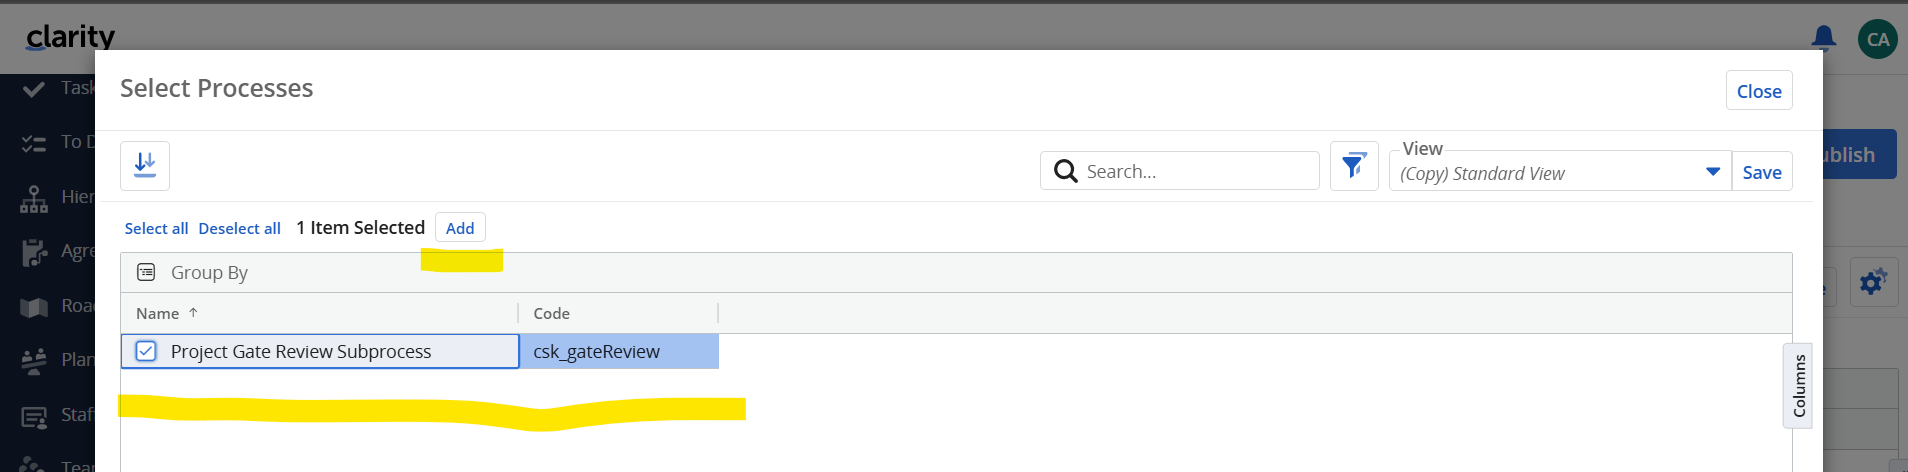1908x472 pixels.
Task: Open the settings gear icon
Action: [x=1872, y=283]
